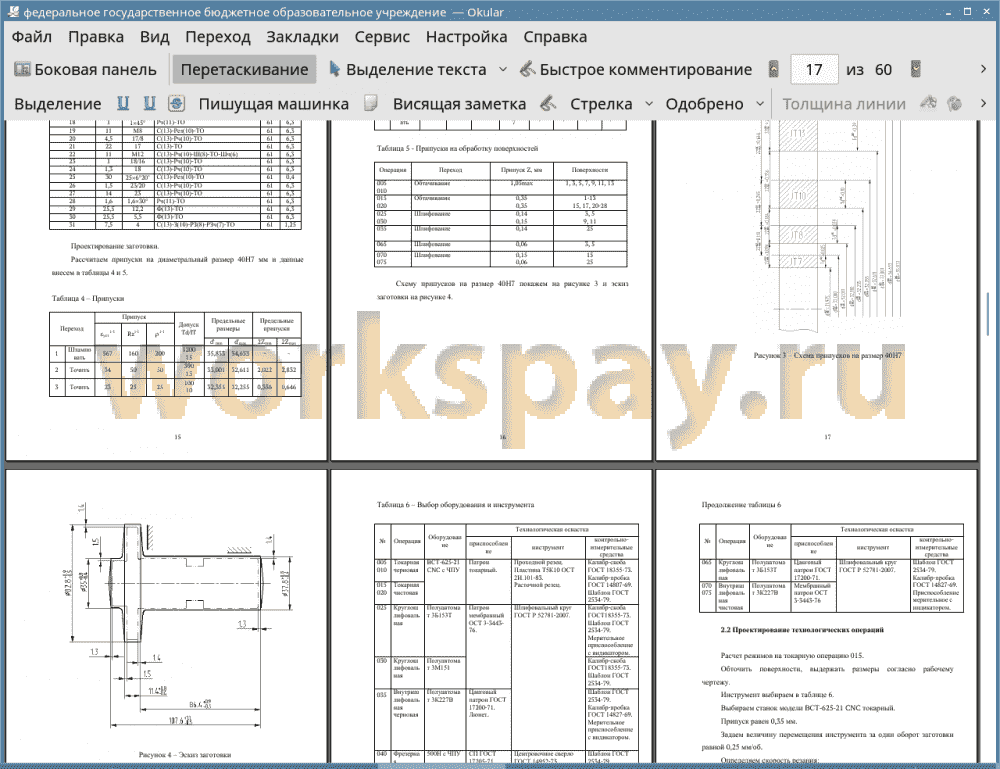Click the color palette icon after Толщина линии
This screenshot has height=769, width=1000.
[x=928, y=103]
